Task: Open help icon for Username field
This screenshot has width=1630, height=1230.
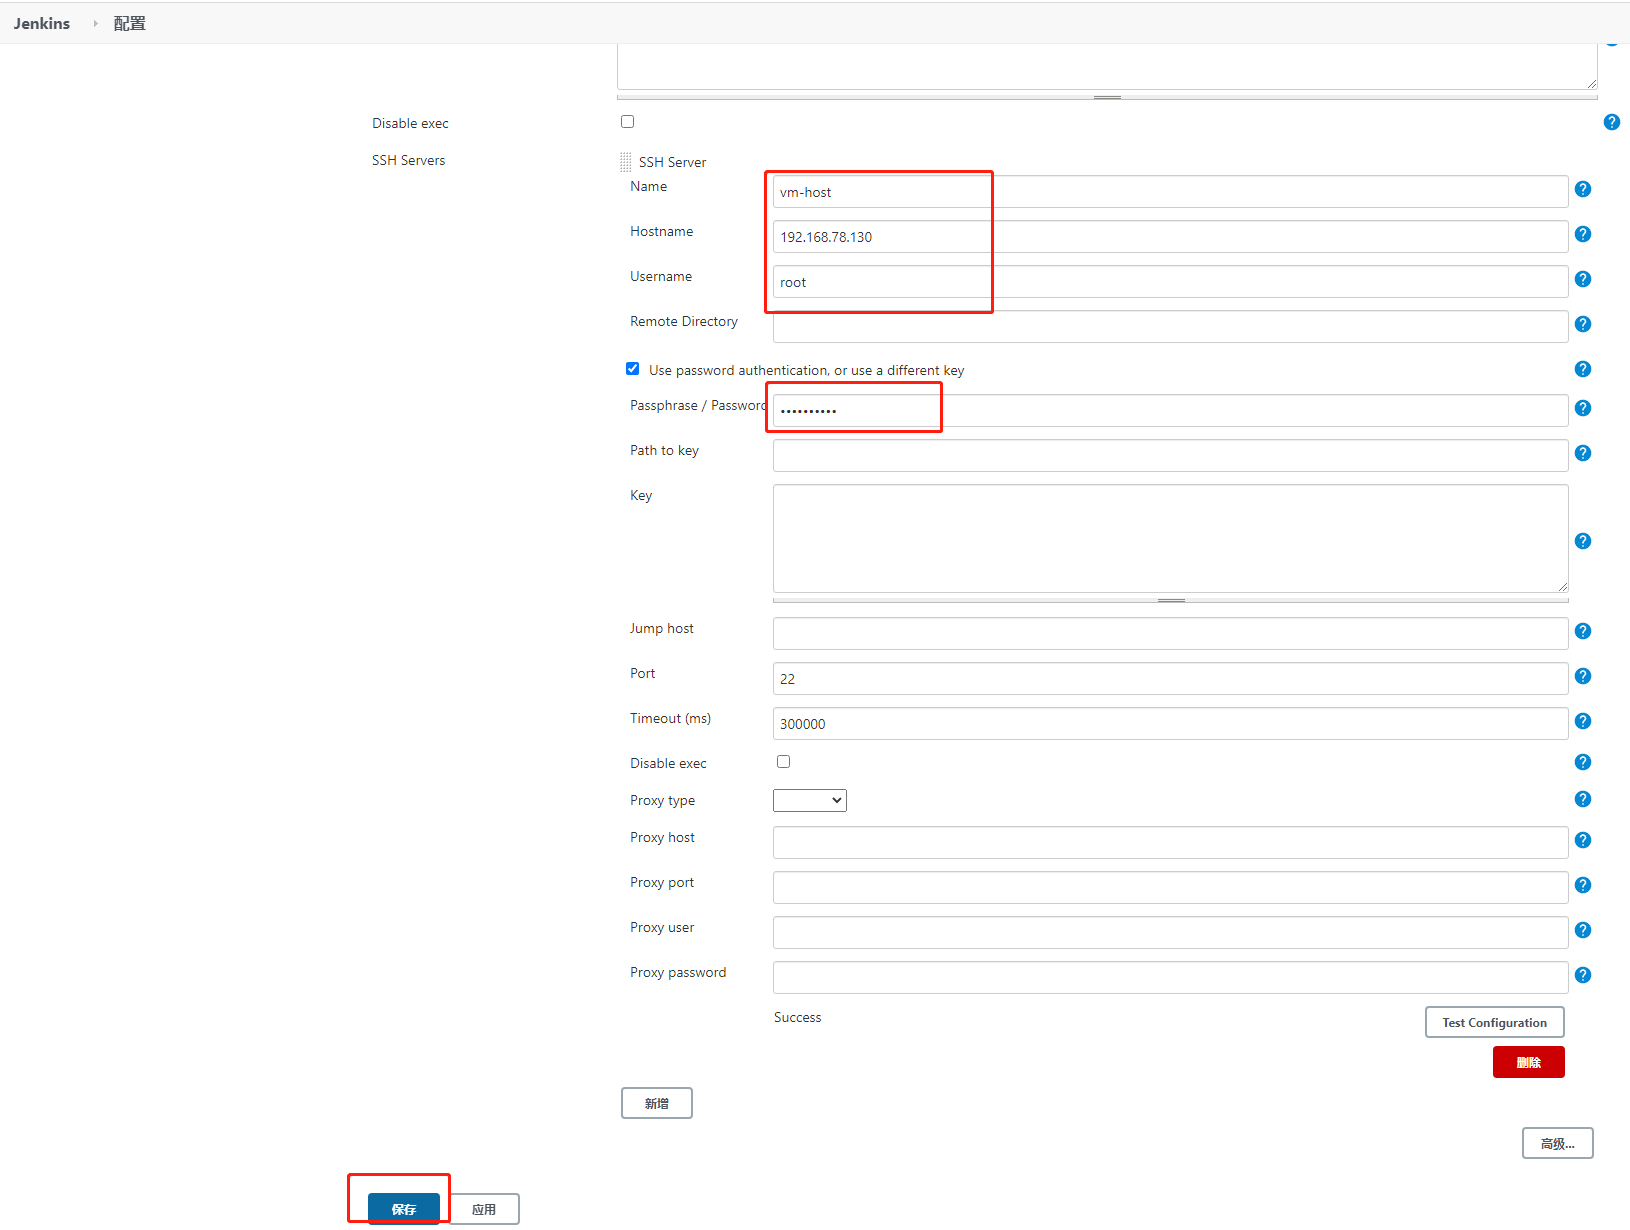Action: point(1582,279)
